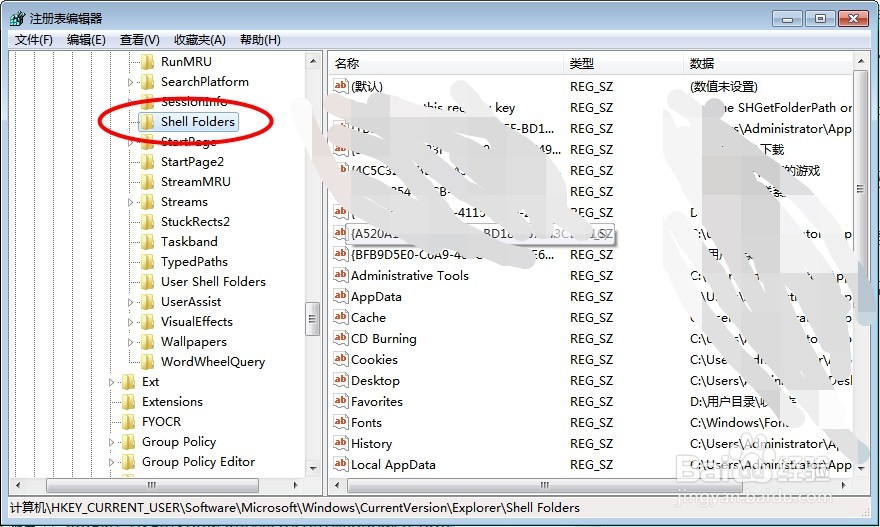Expand the Wallpapers tree node
This screenshot has height=527, width=880.
click(x=130, y=342)
